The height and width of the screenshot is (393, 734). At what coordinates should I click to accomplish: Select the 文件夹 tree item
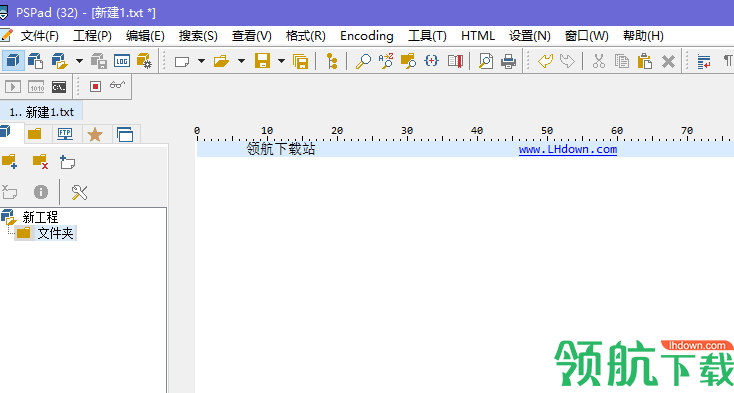click(x=56, y=233)
